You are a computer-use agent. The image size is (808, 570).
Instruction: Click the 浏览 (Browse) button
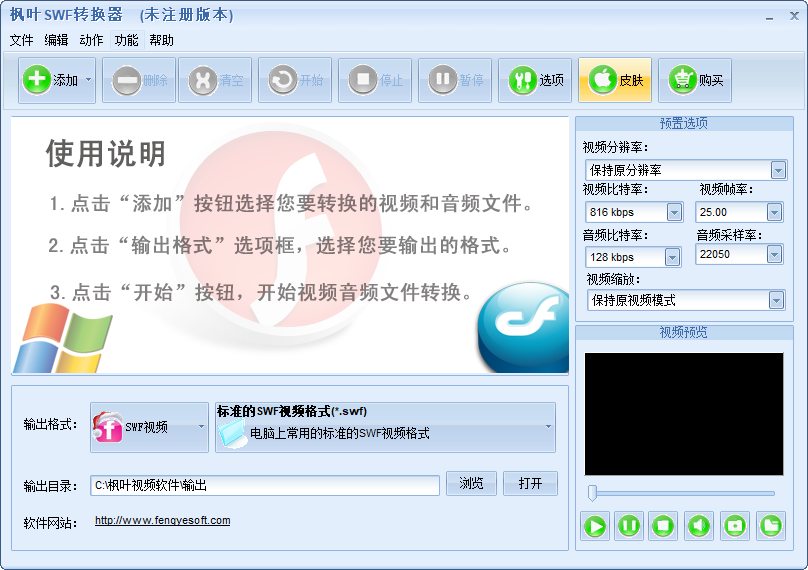(x=471, y=483)
